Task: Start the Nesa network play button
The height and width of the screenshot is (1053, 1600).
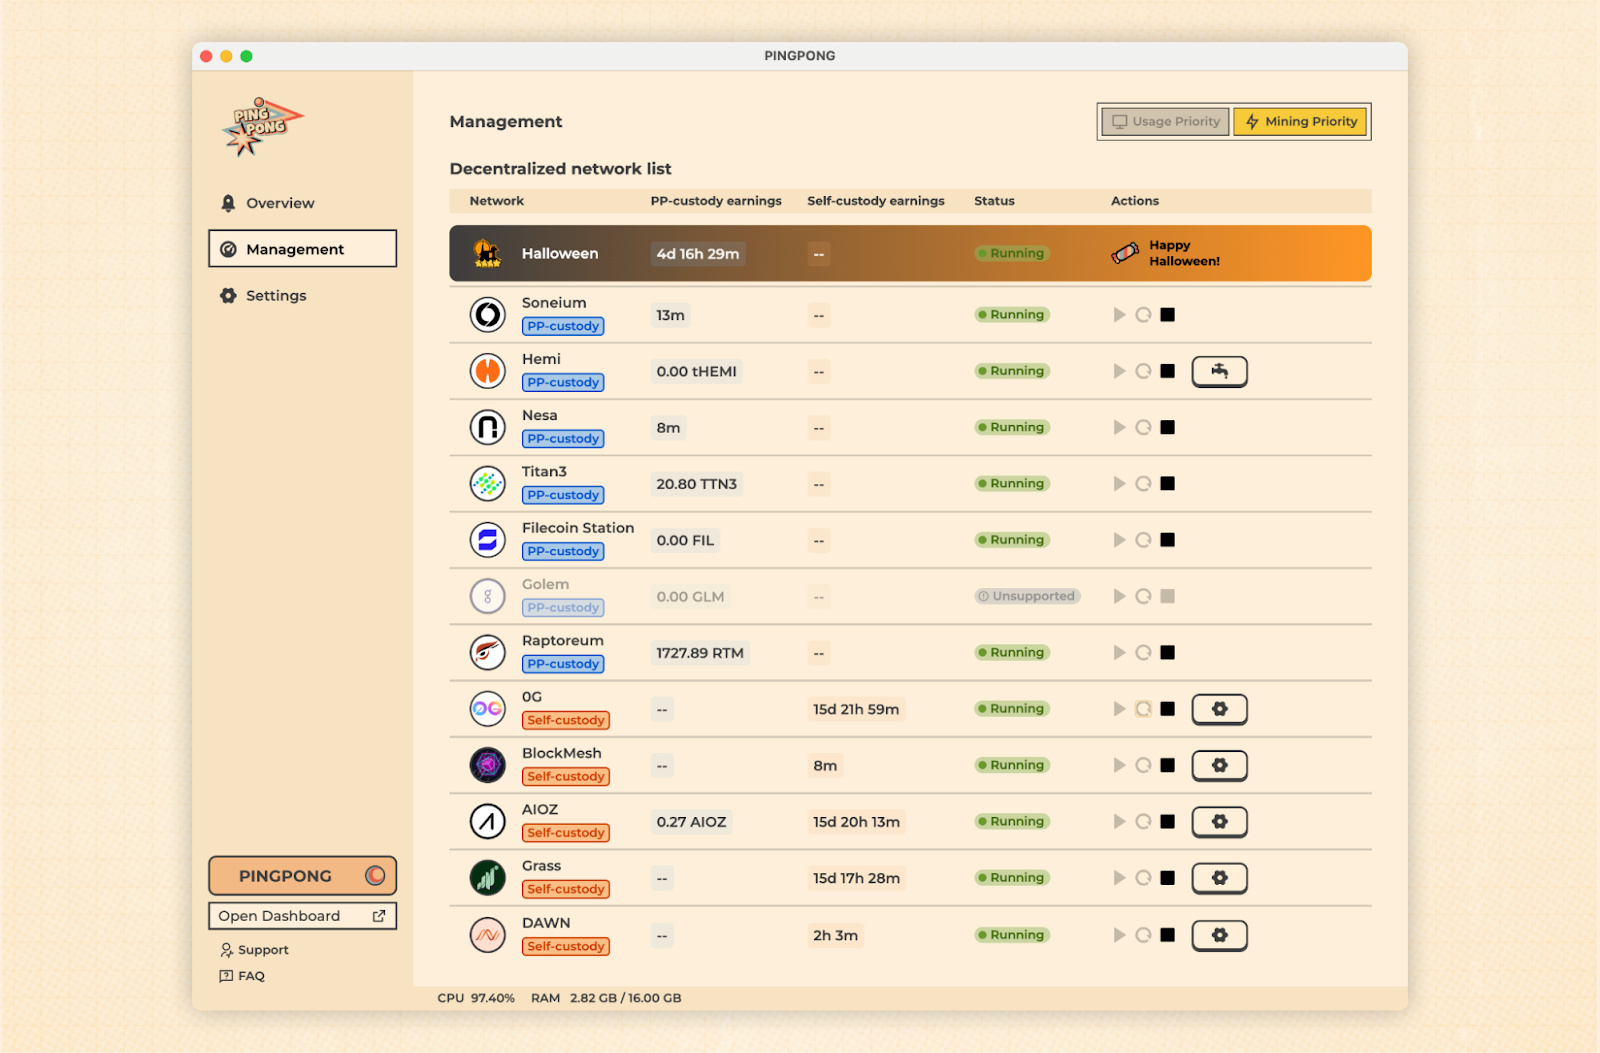Action: (1119, 428)
